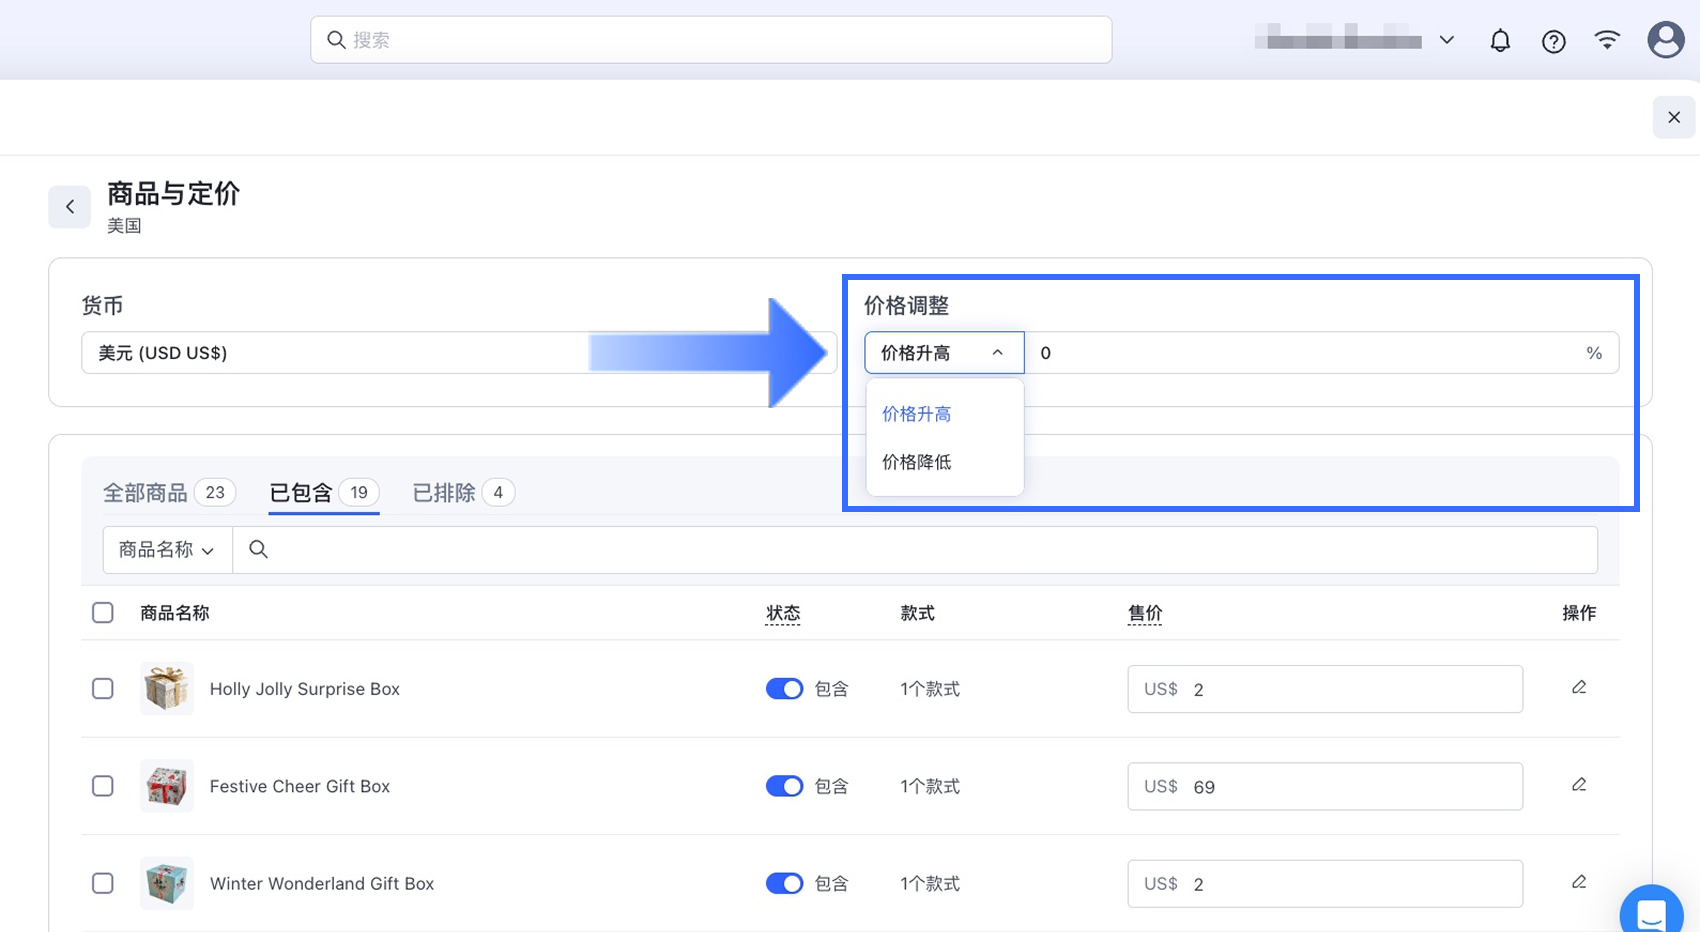Viewport: 1700px width, 932px height.
Task: Click the notification bell icon
Action: coord(1500,41)
